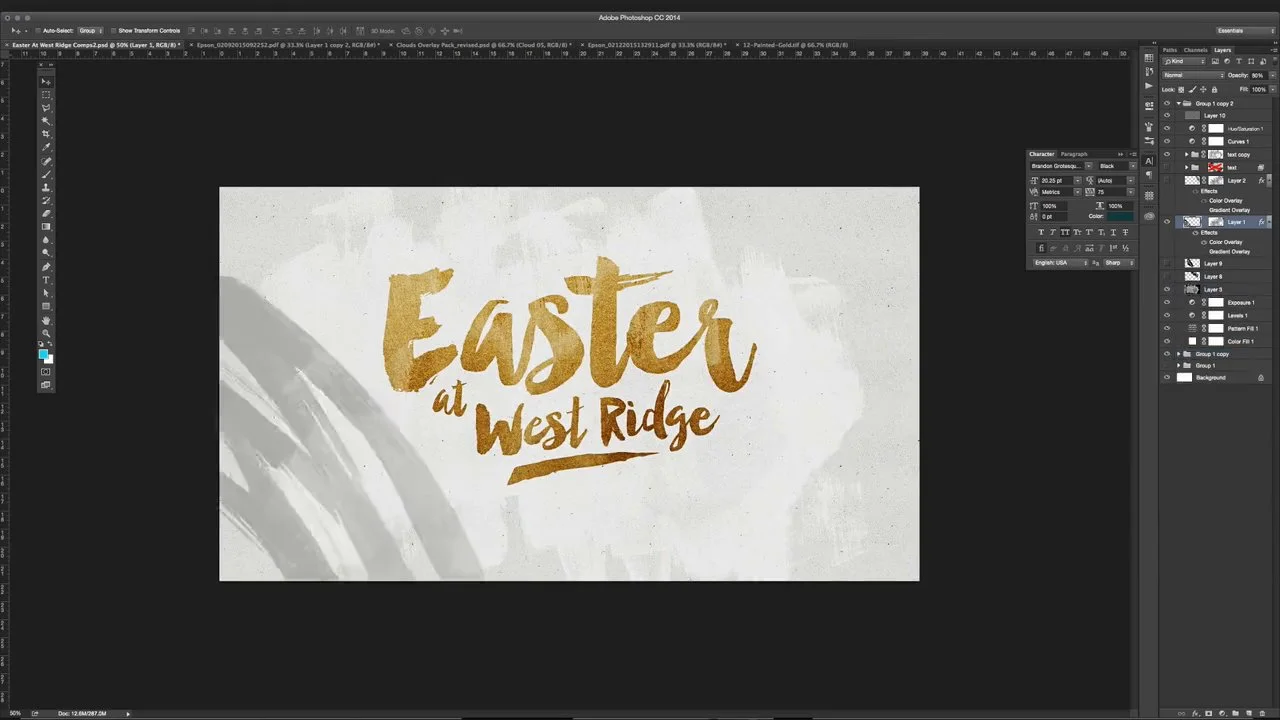1280x720 pixels.
Task: Select the Gradient tool
Action: (45, 226)
